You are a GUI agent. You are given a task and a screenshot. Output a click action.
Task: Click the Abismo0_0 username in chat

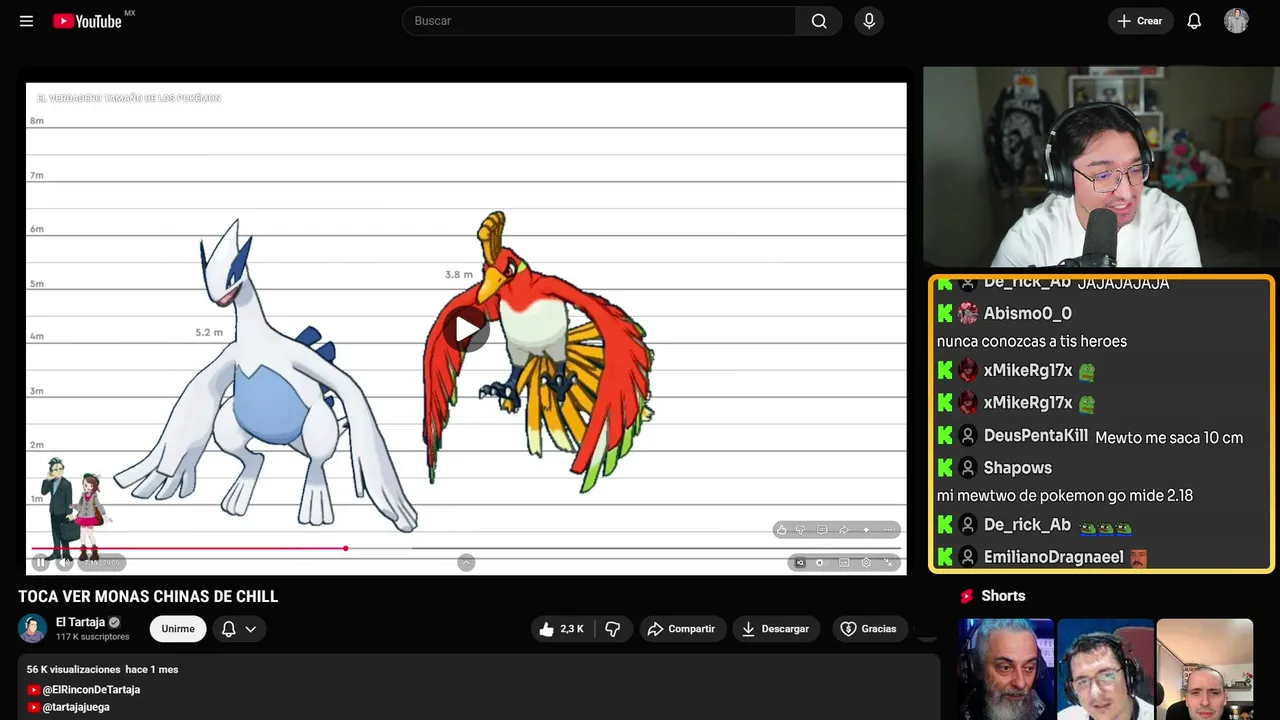click(x=1027, y=313)
